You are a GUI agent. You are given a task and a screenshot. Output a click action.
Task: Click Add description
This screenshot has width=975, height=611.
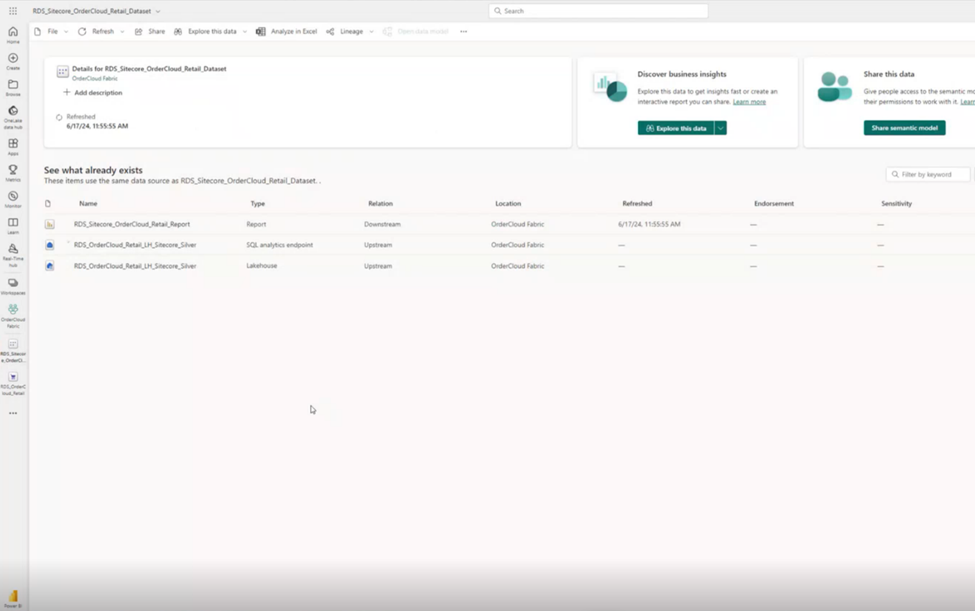[93, 93]
